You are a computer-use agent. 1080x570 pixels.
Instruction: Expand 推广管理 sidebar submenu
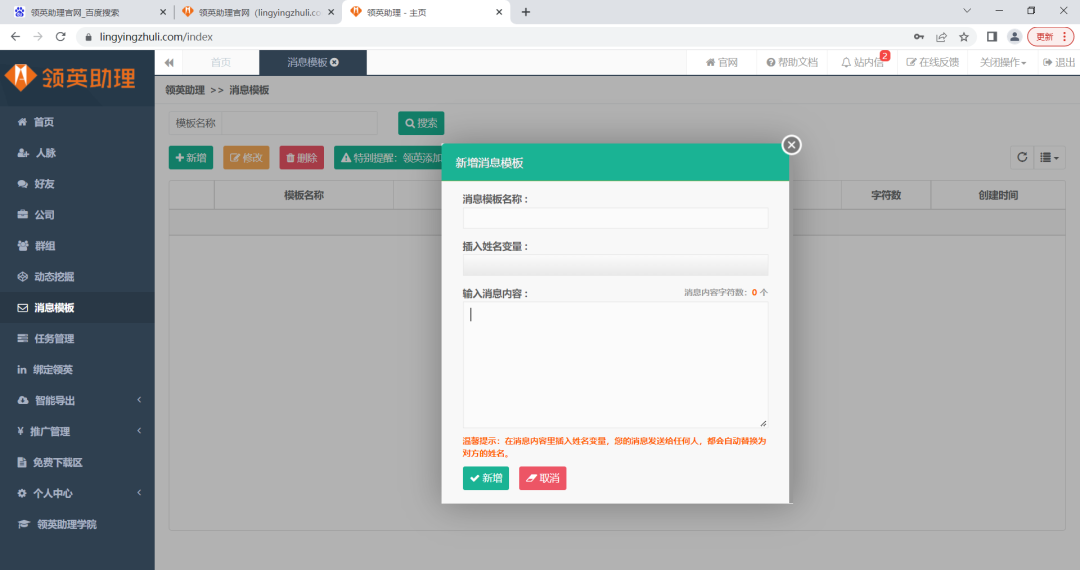pyautogui.click(x=77, y=432)
